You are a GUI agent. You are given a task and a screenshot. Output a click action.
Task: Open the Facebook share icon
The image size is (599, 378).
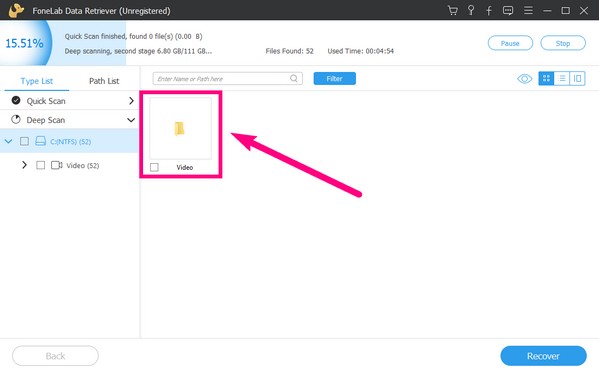489,10
